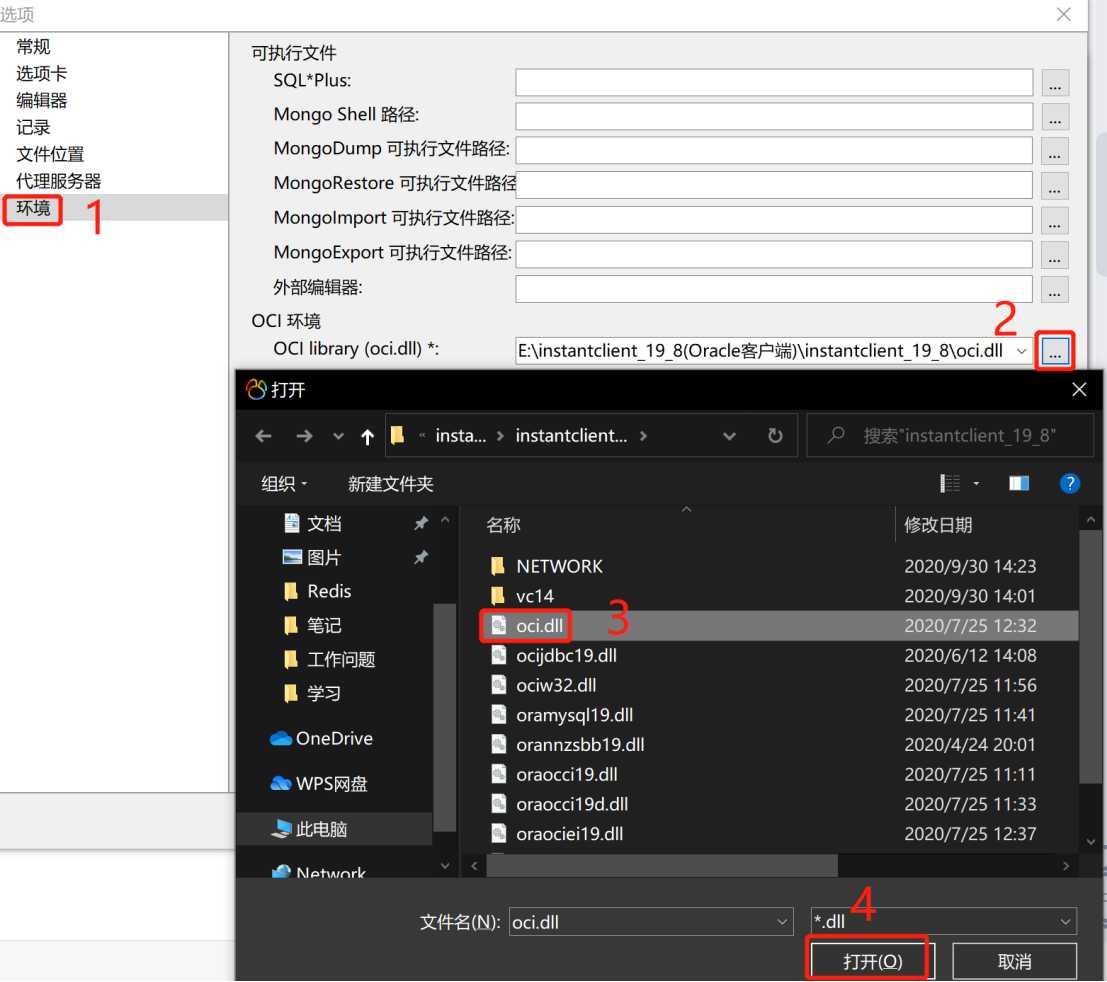The image size is (1107, 982).
Task: Select 文档 in the navigation pane
Action: click(324, 523)
